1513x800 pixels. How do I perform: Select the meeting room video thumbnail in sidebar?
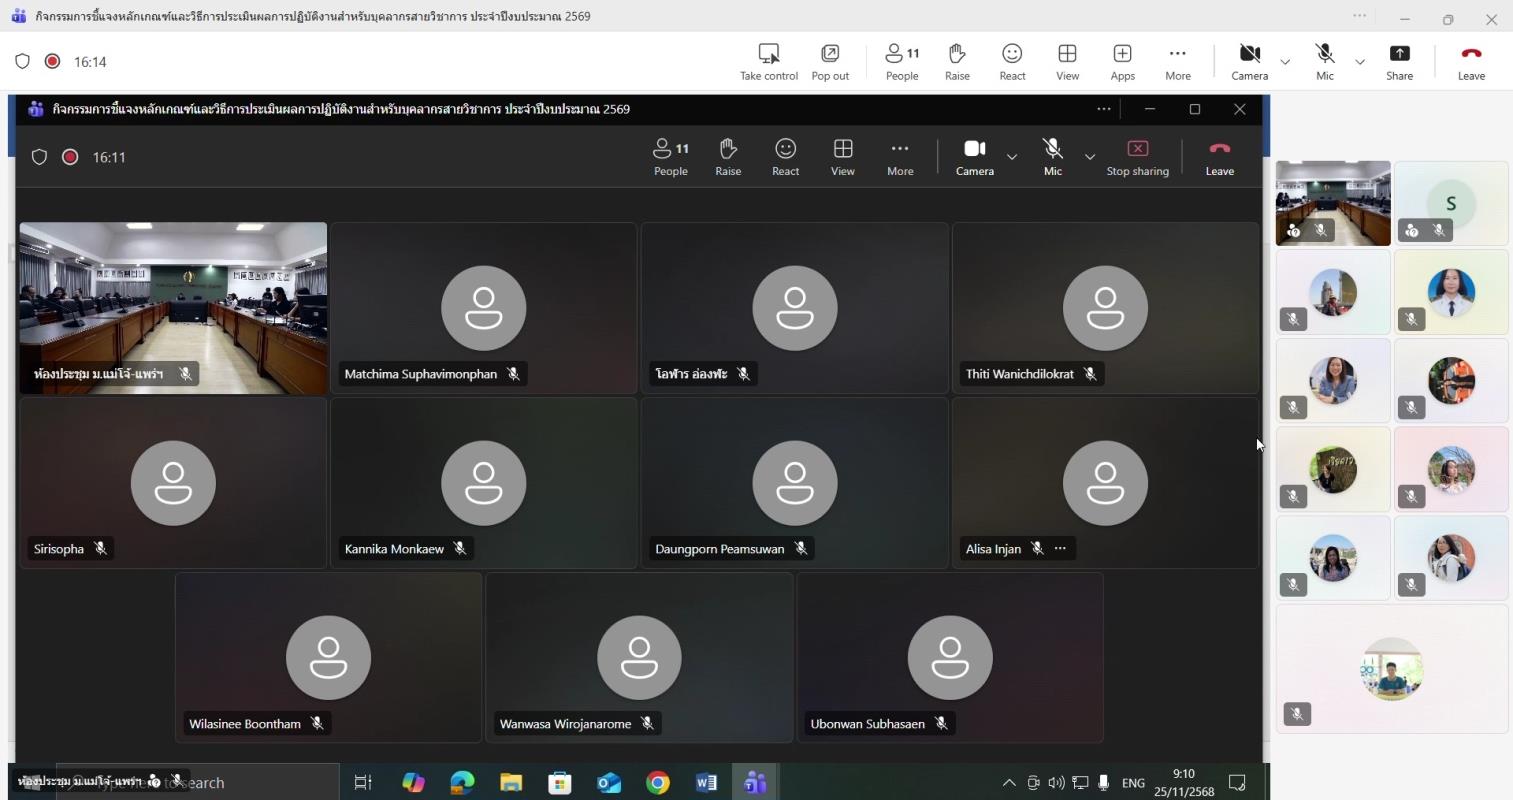pyautogui.click(x=1333, y=202)
